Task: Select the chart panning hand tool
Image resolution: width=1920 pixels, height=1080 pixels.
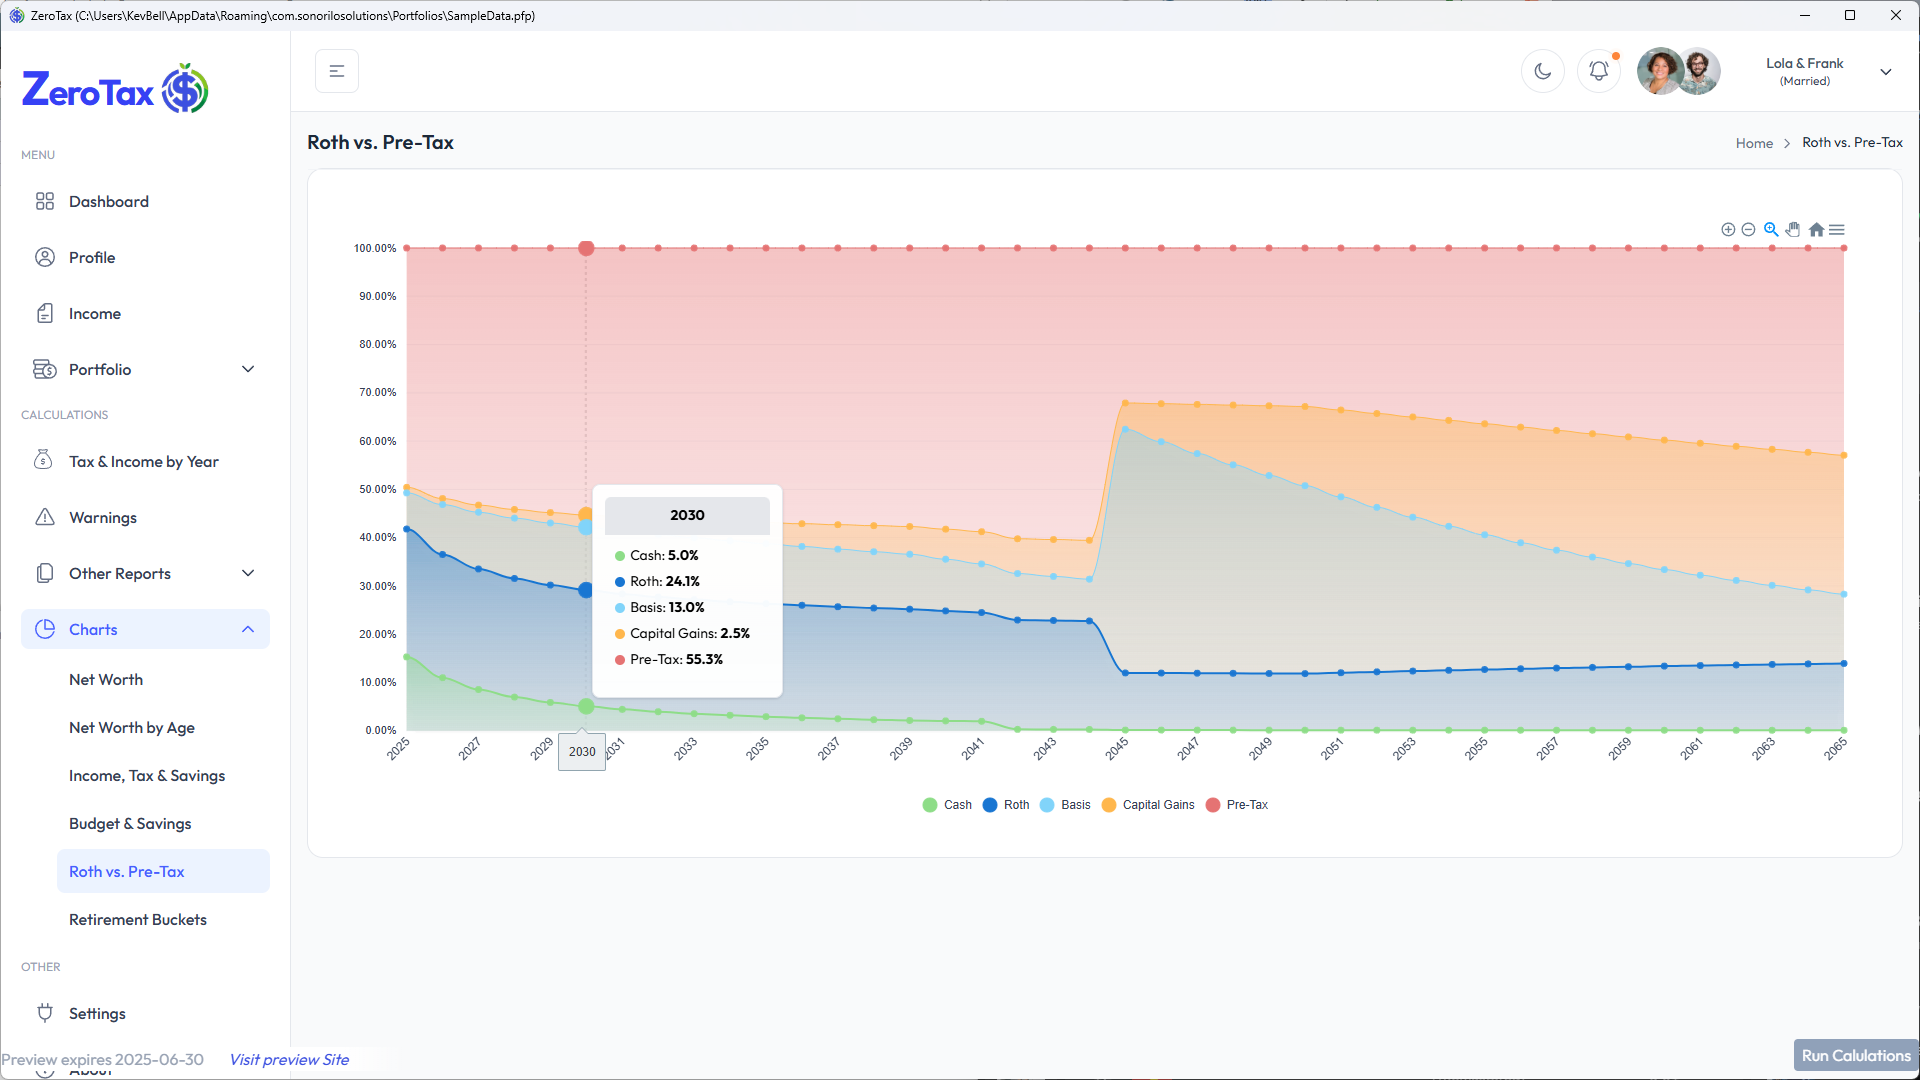Action: 1793,230
